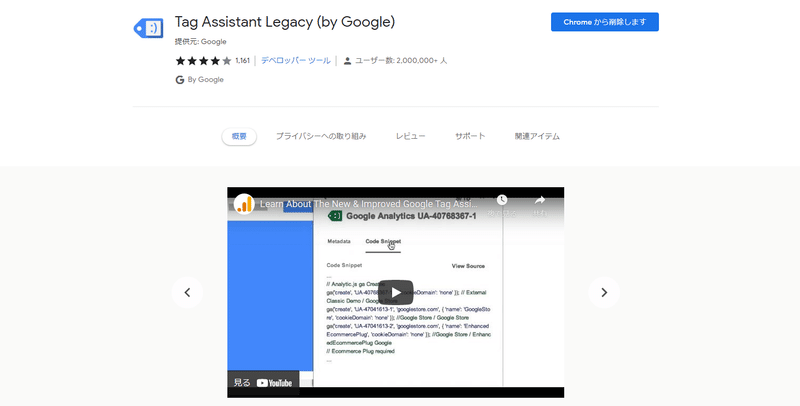Click the Google G logo beside By Google
The image size is (800, 406).
click(x=180, y=80)
